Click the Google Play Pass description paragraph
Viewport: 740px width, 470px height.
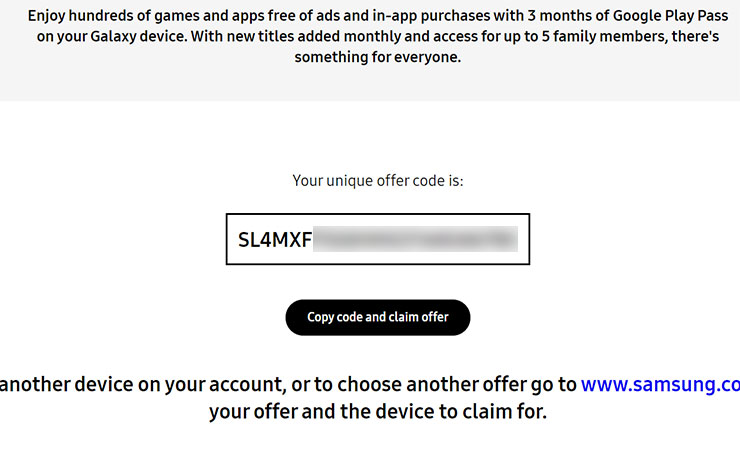(x=377, y=38)
